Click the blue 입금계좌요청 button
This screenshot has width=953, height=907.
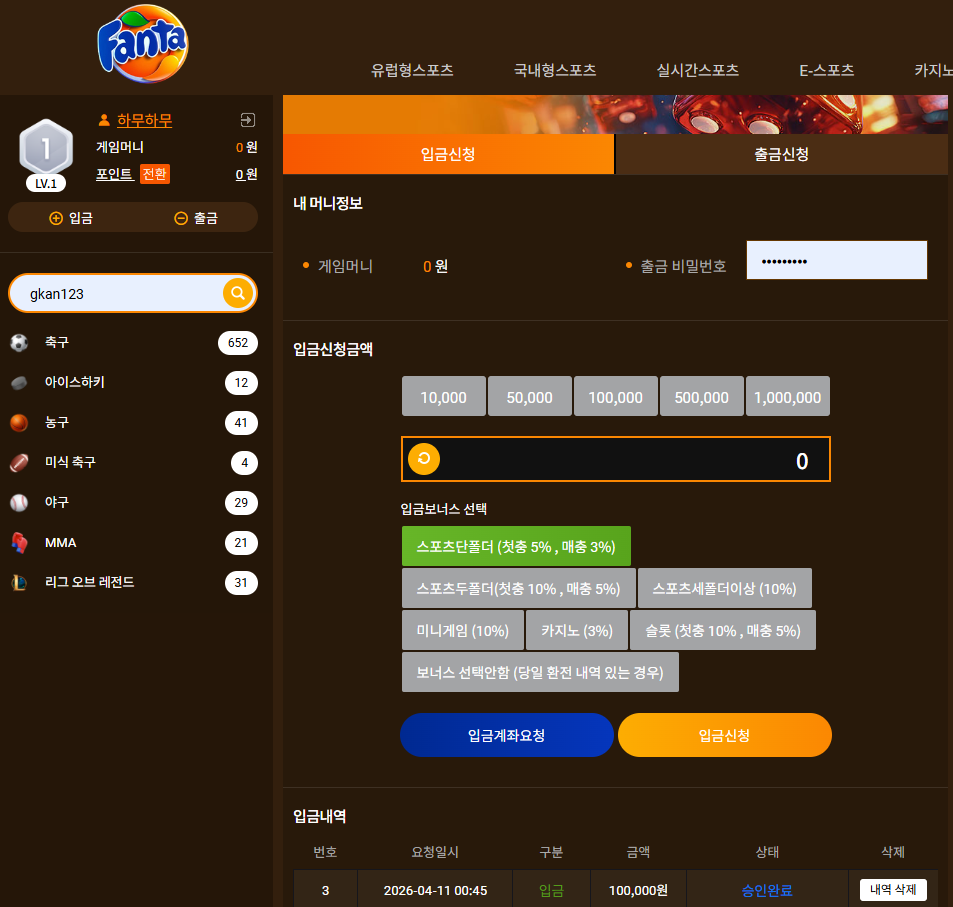[x=507, y=735]
